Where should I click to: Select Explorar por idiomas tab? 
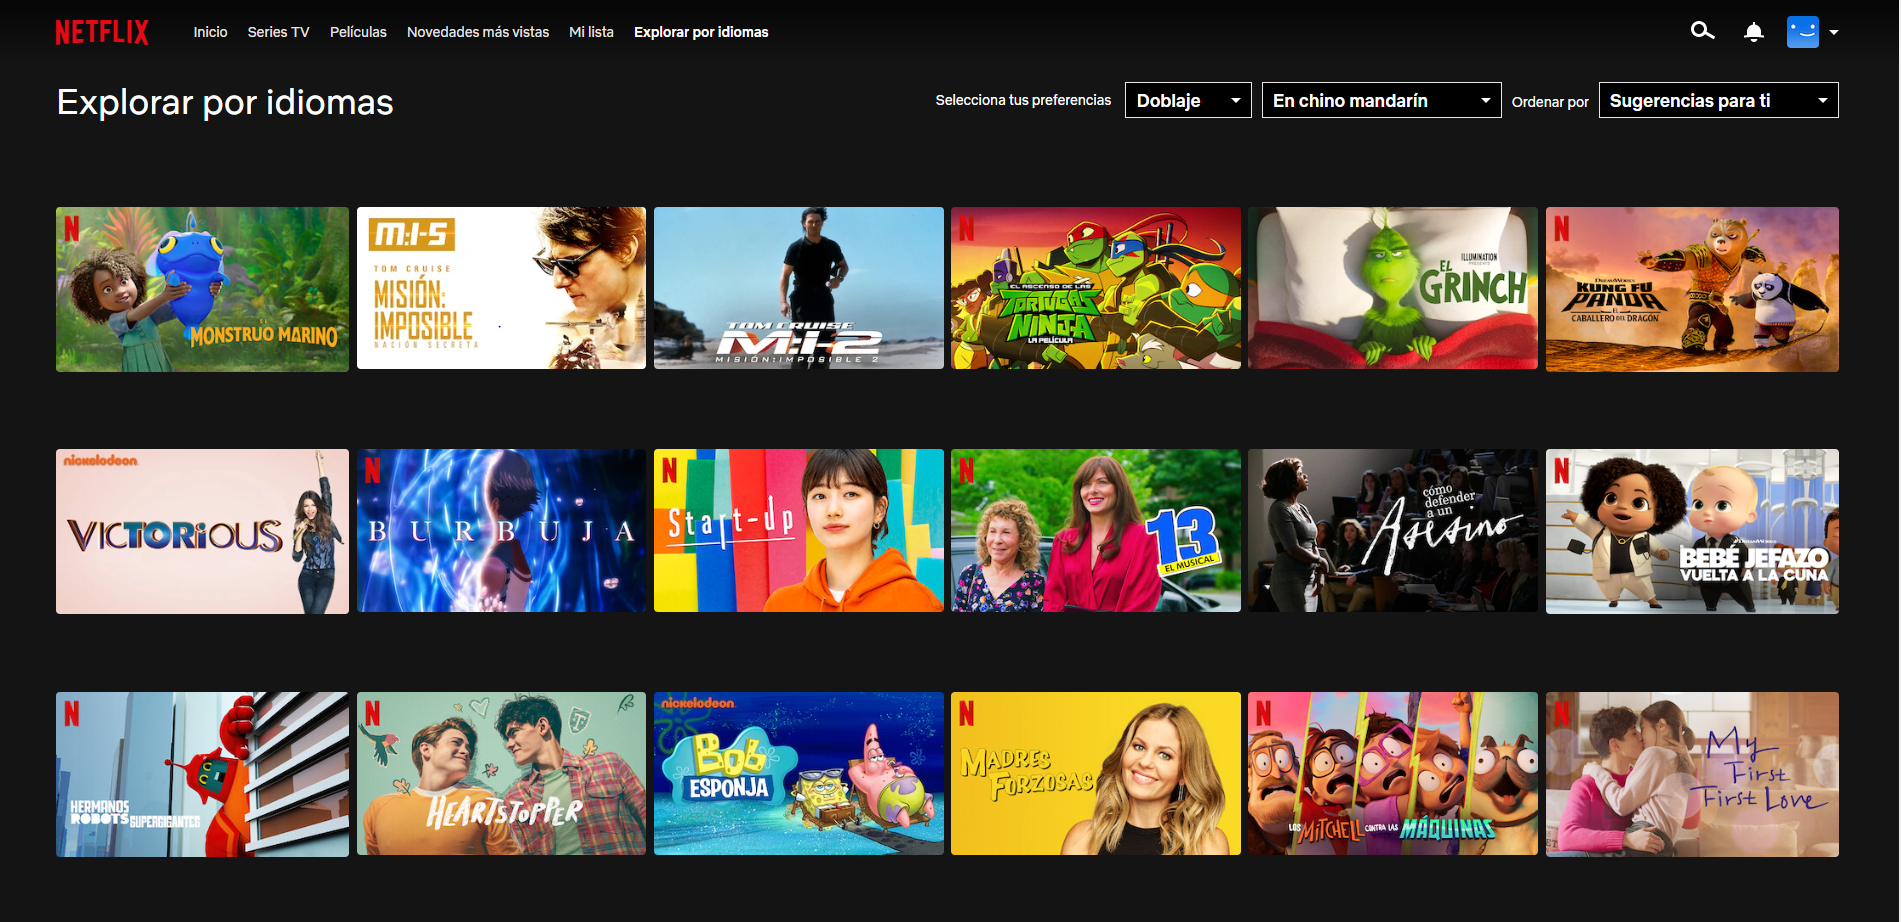[x=701, y=32]
